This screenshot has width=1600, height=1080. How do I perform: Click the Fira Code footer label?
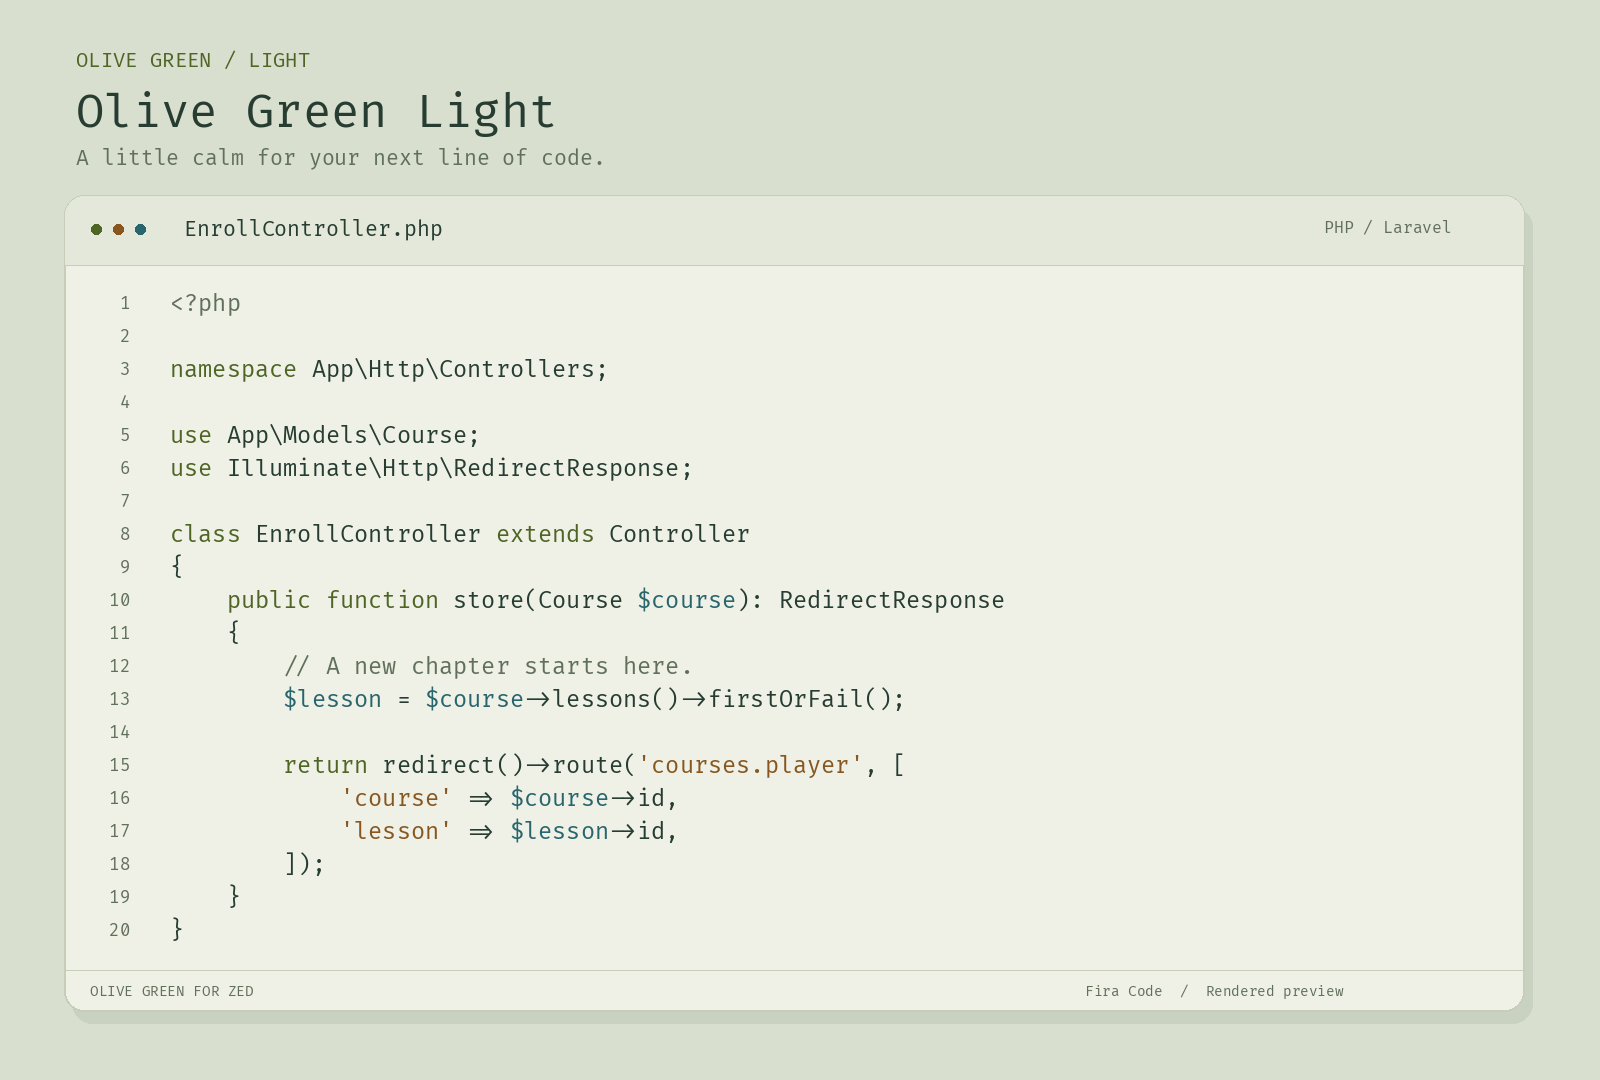point(1124,991)
